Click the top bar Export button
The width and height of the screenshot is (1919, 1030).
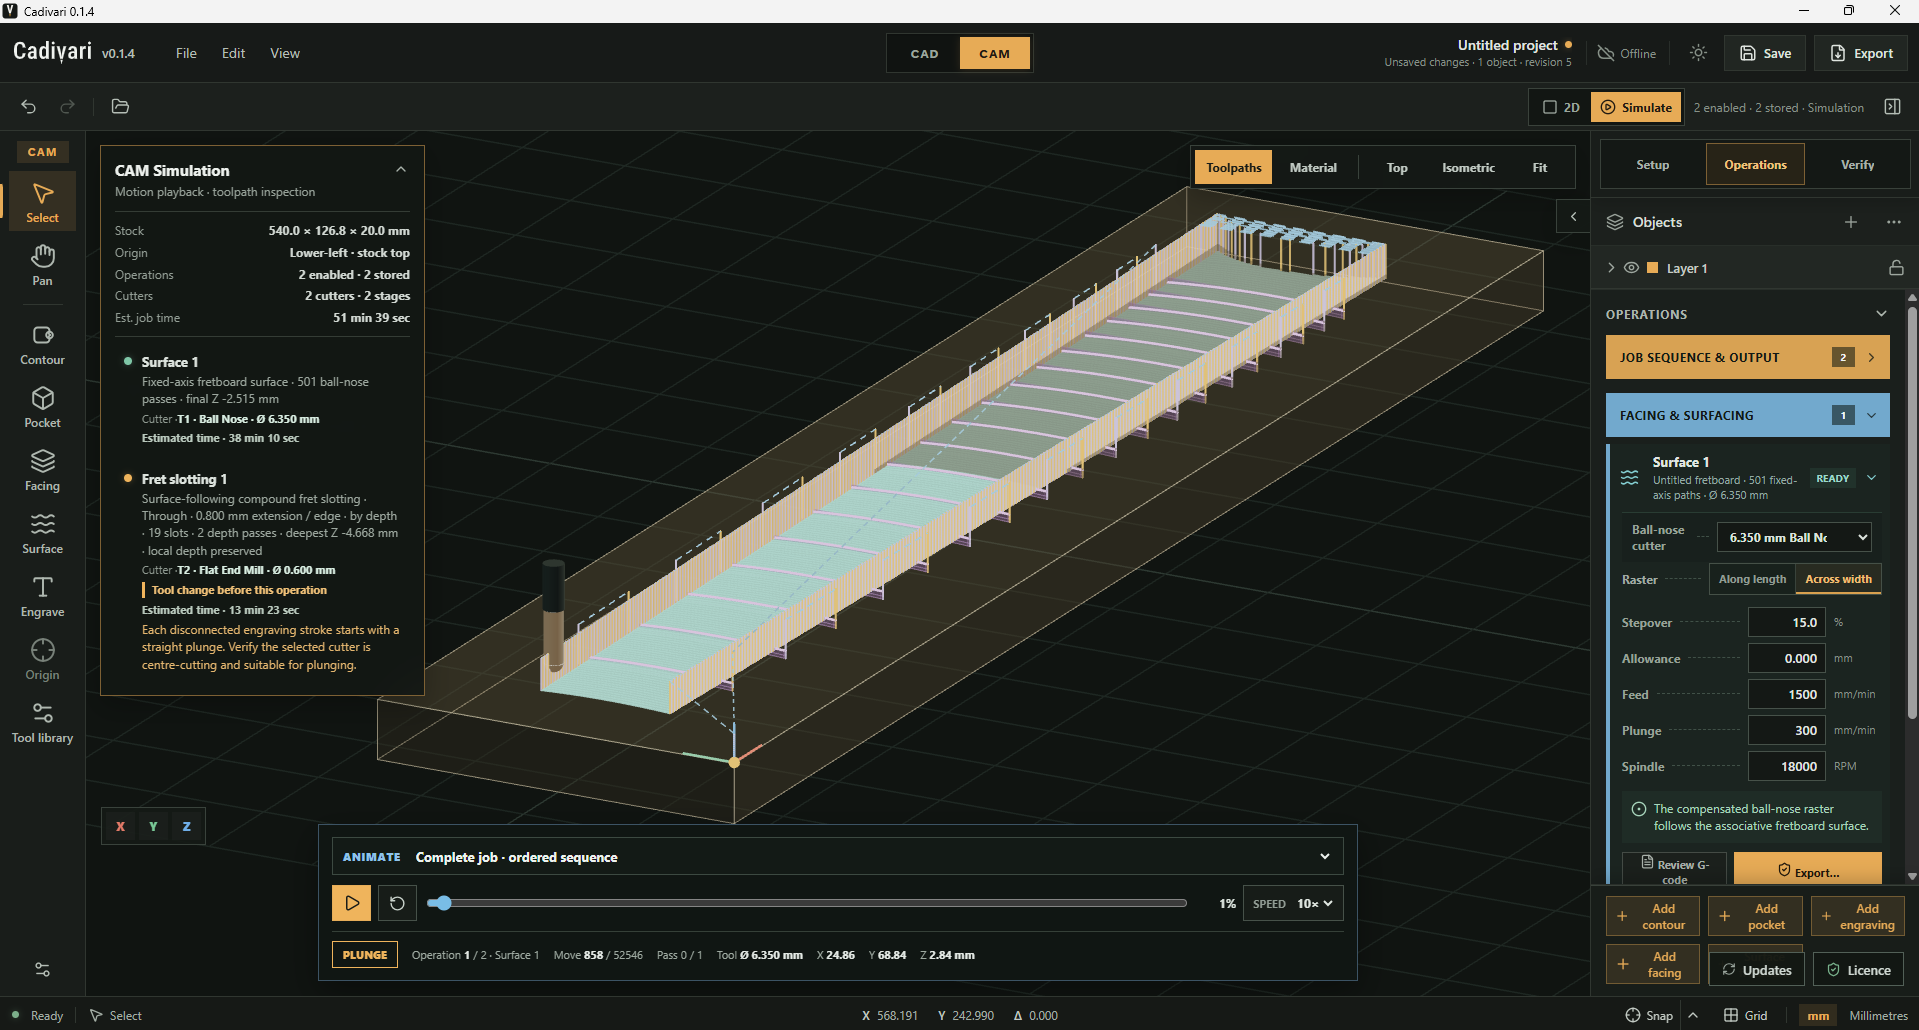pyautogui.click(x=1861, y=53)
